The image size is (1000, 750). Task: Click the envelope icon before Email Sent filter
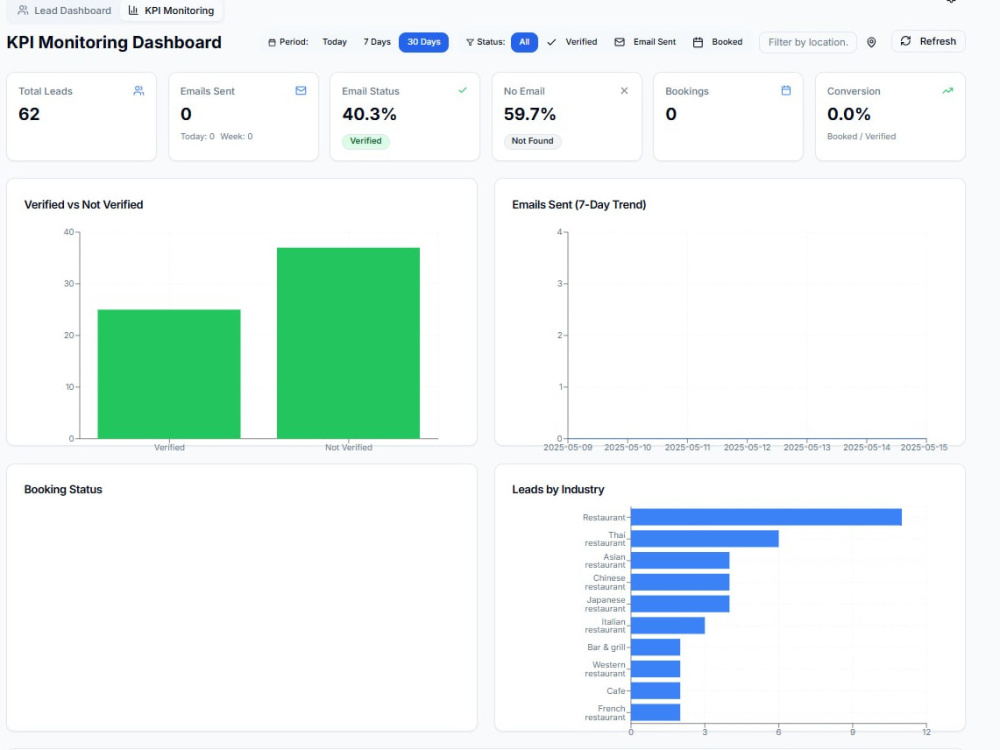point(619,42)
